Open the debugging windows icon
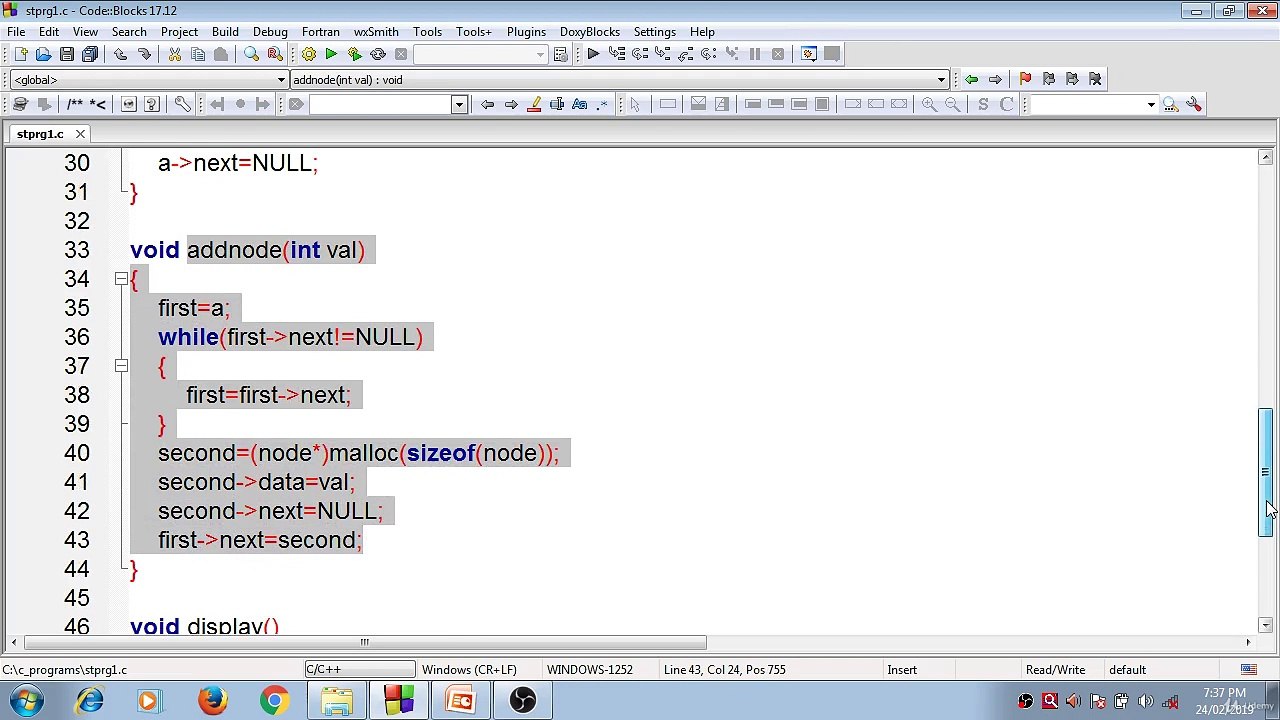The width and height of the screenshot is (1280, 720). pos(808,54)
